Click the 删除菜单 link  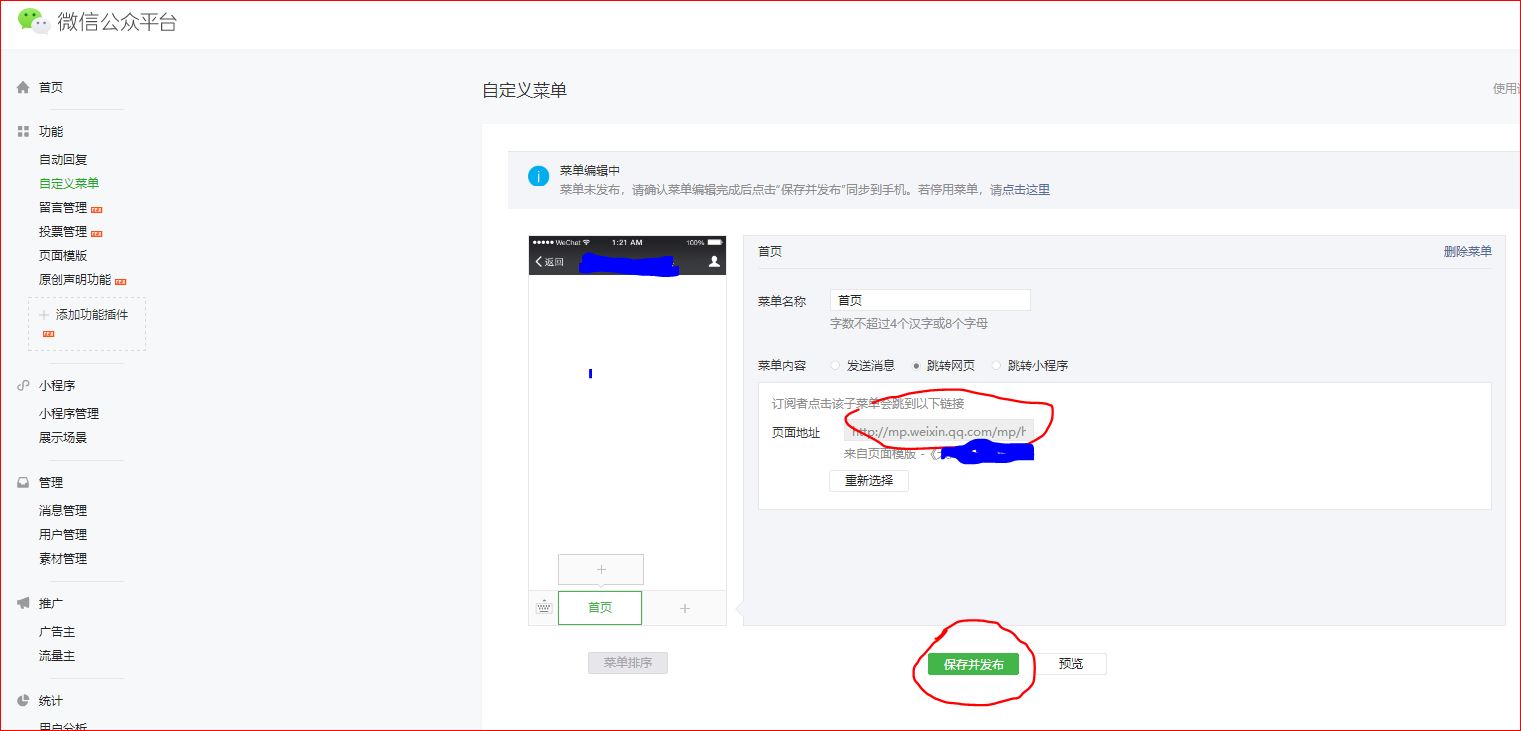1468,252
